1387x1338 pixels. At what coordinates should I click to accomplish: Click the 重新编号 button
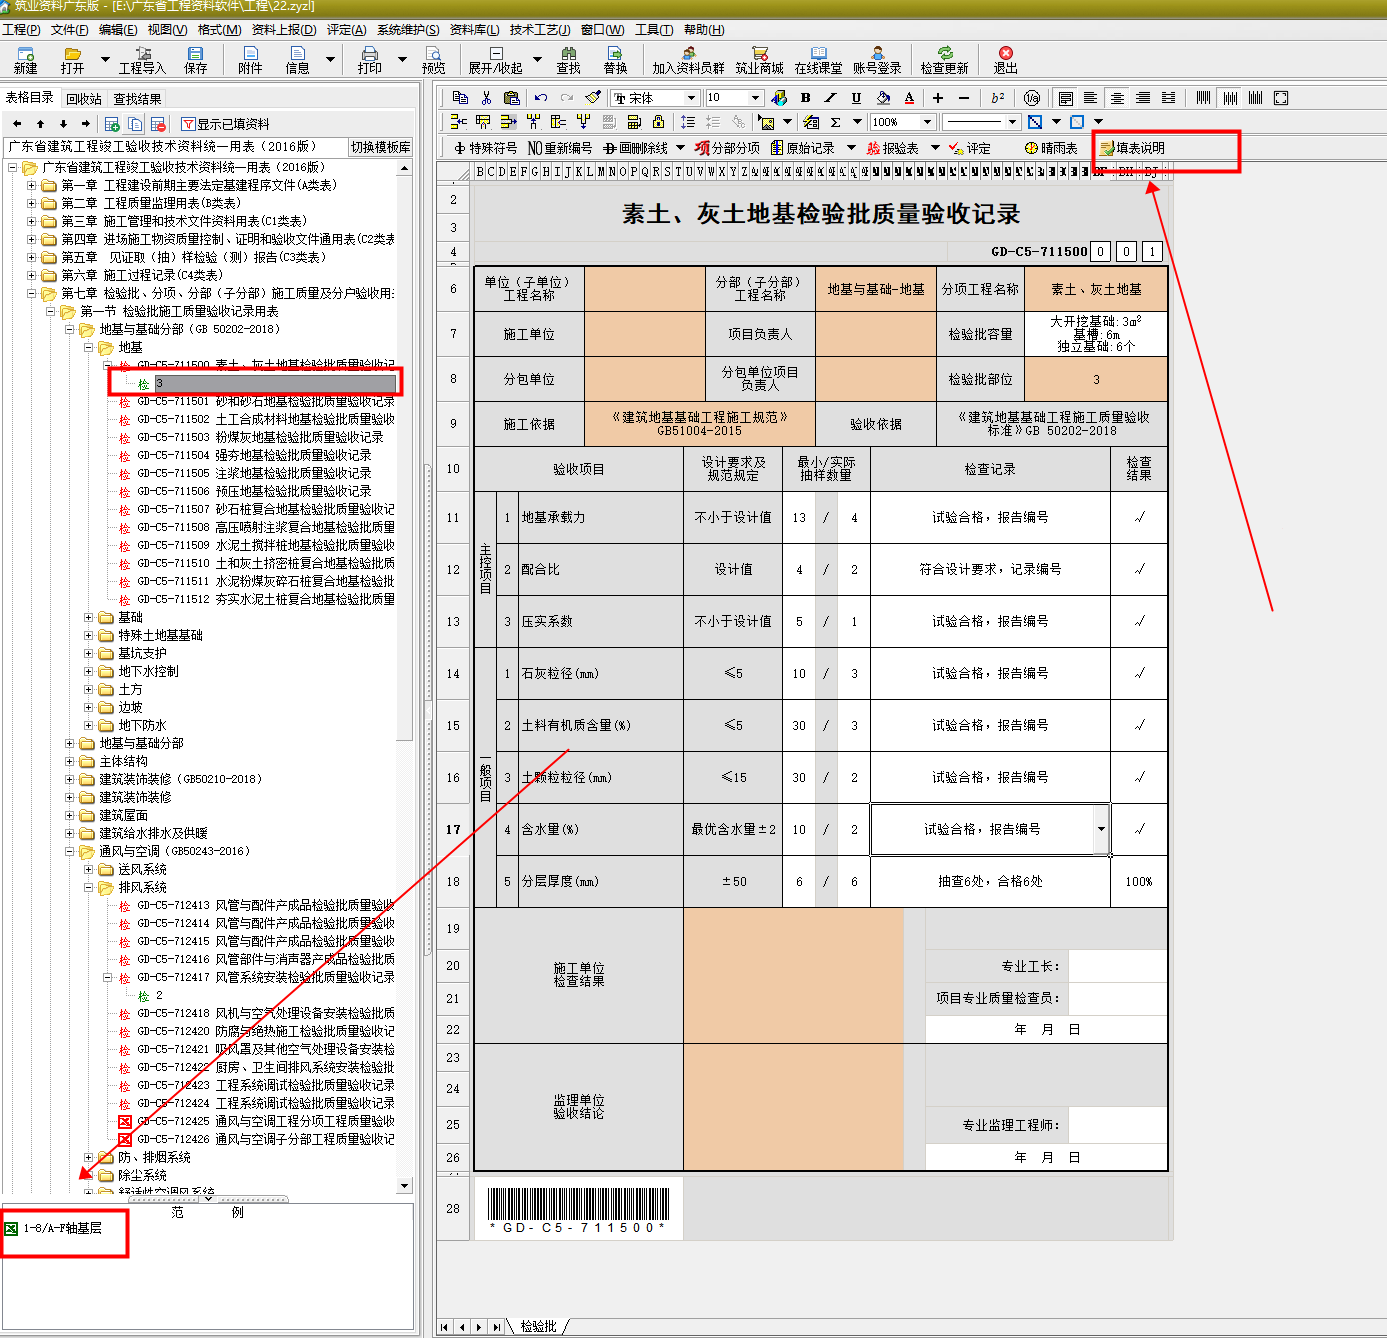pos(559,148)
